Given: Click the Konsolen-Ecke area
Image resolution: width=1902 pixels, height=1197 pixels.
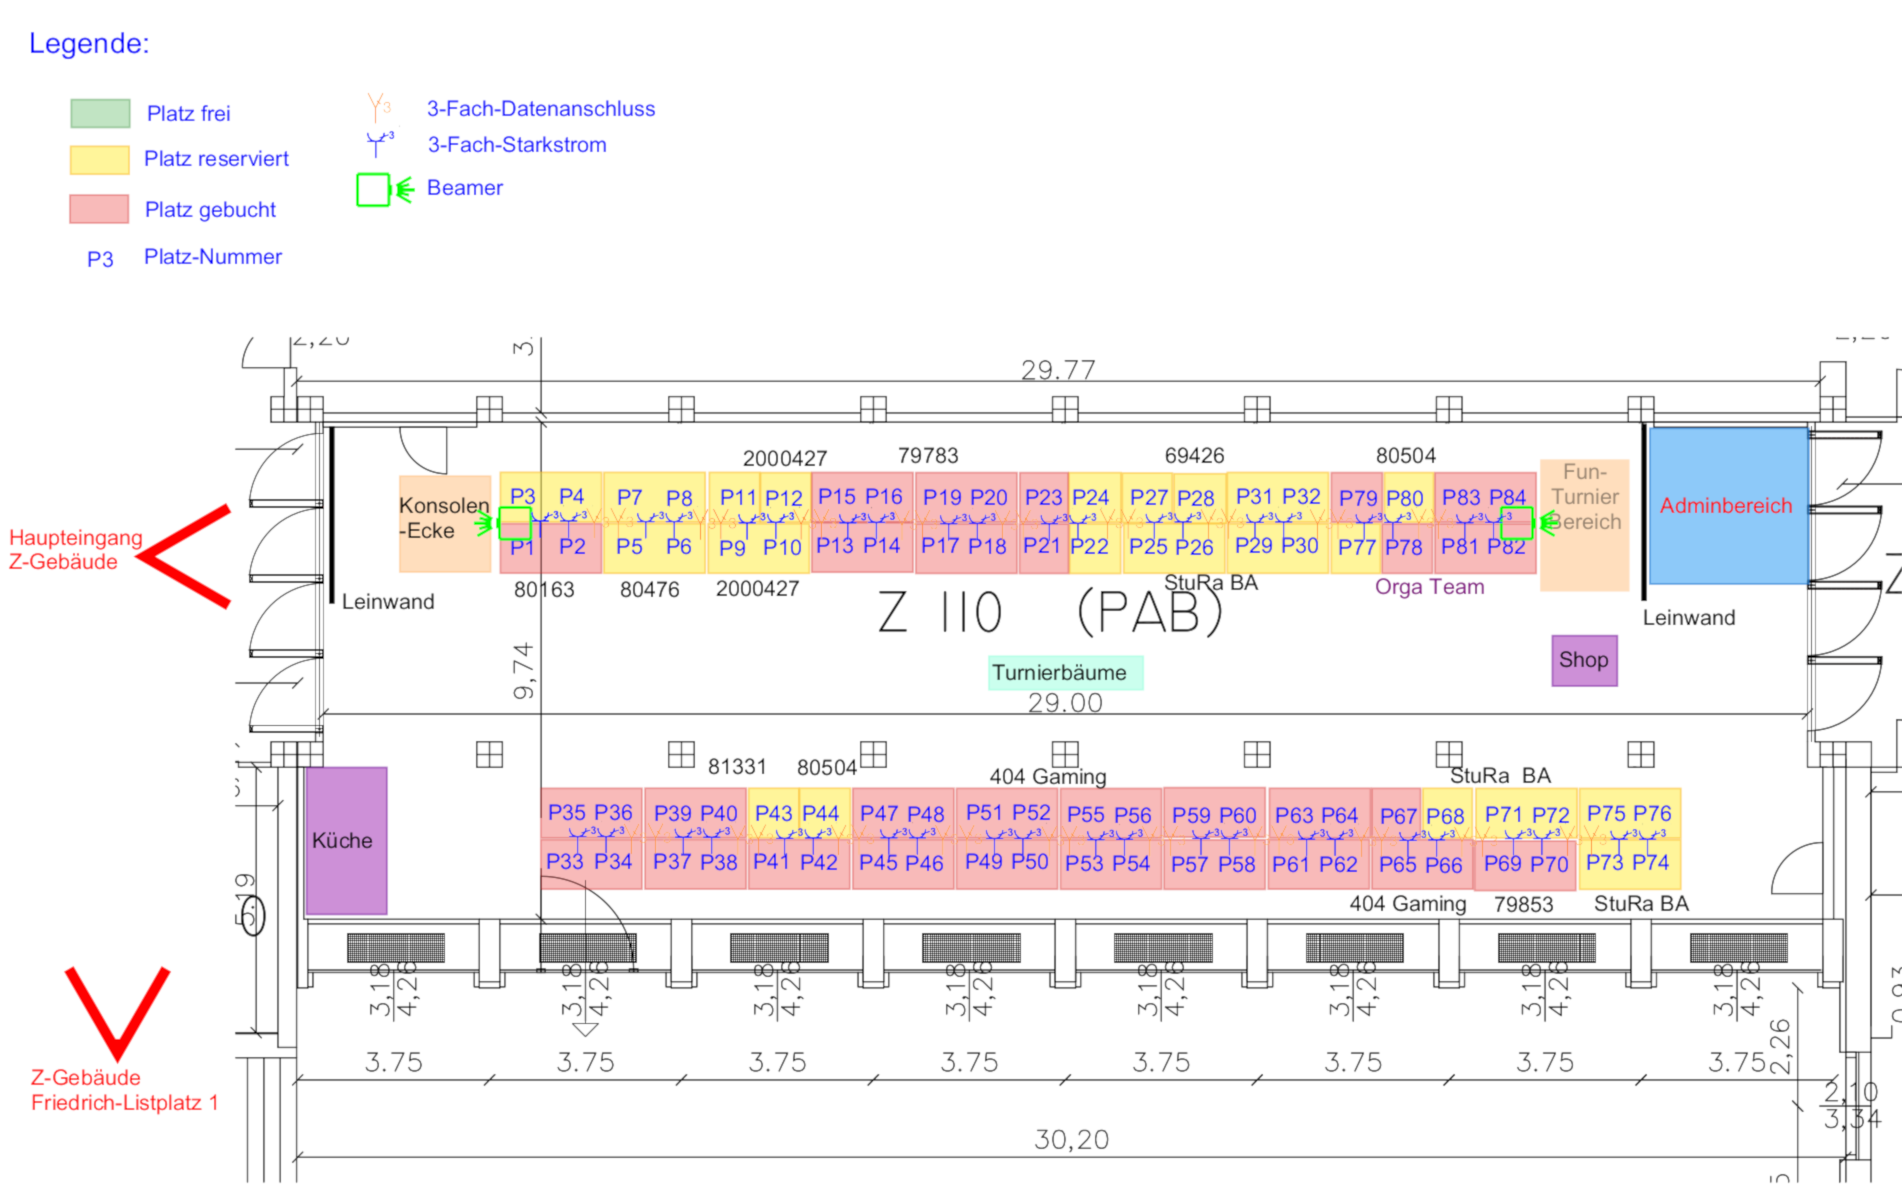Looking at the screenshot, I should 444,522.
